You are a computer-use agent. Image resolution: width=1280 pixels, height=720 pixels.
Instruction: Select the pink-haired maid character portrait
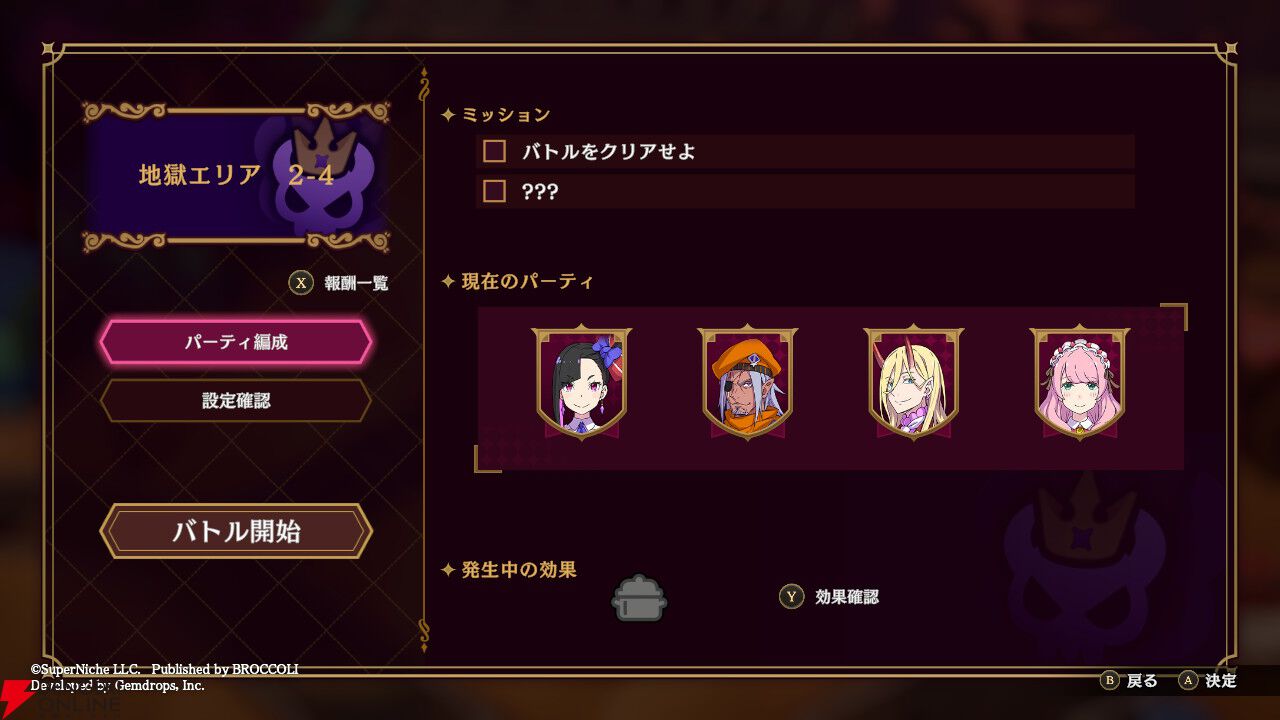[x=1080, y=382]
